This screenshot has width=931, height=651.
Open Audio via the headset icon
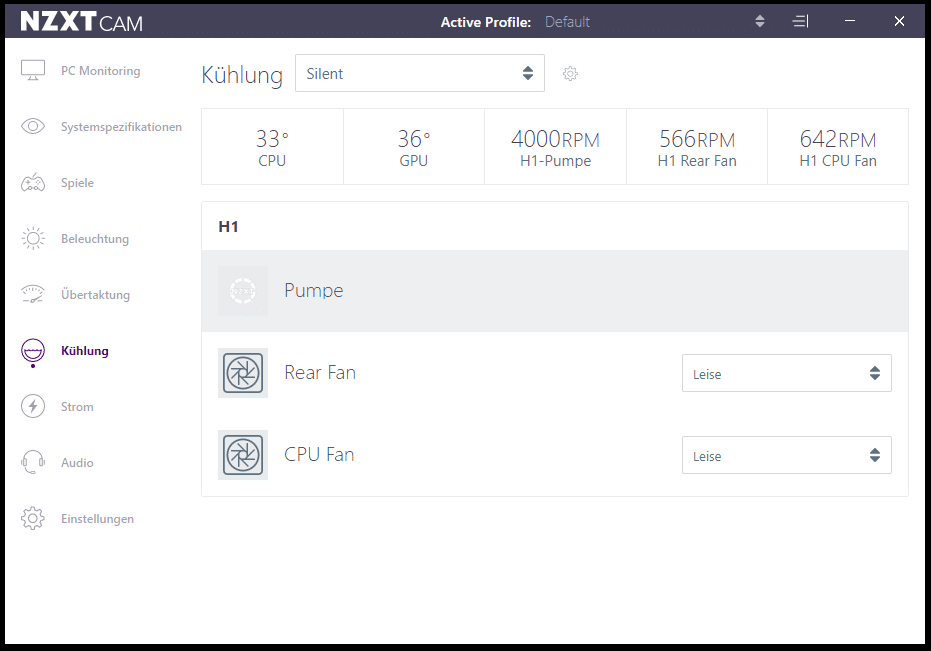click(33, 463)
